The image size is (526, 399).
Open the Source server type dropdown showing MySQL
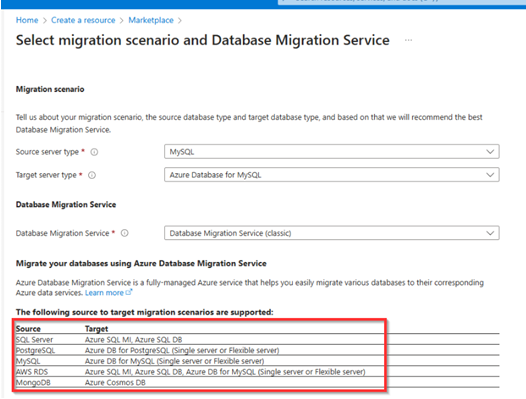coord(331,152)
